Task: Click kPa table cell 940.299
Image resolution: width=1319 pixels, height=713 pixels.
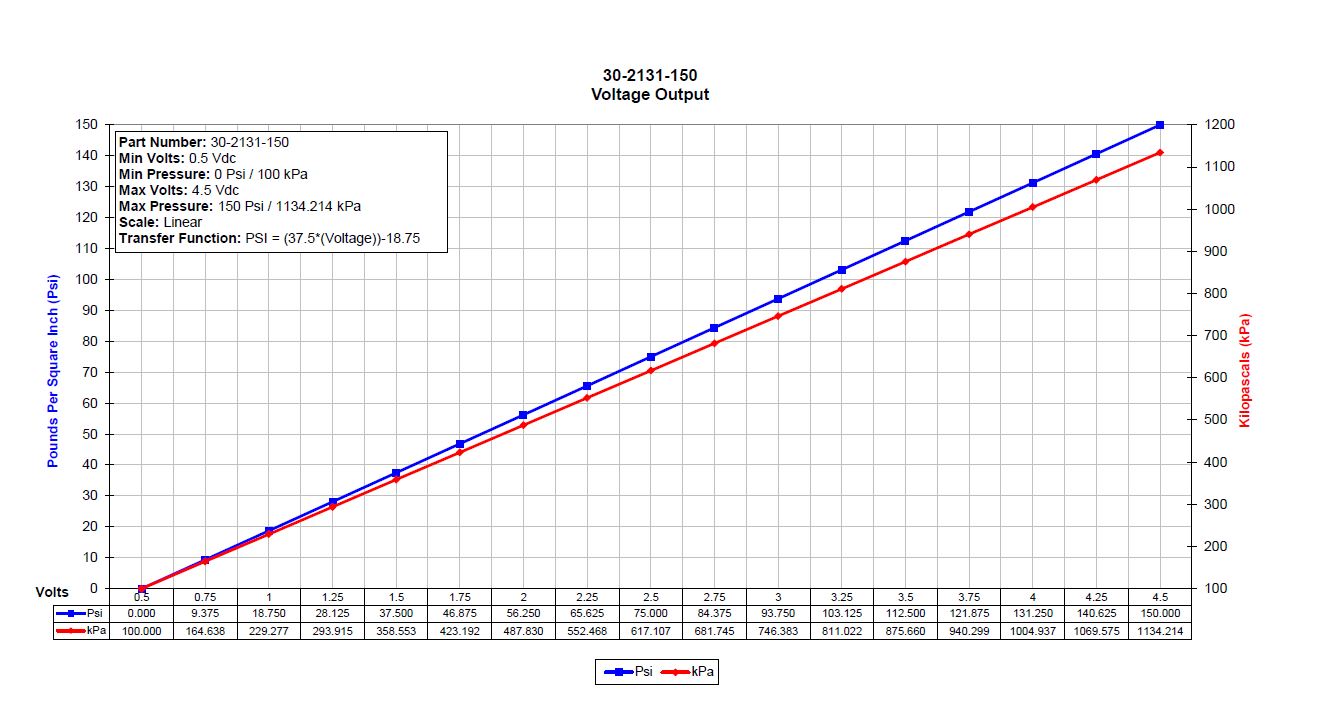Action: (969, 631)
